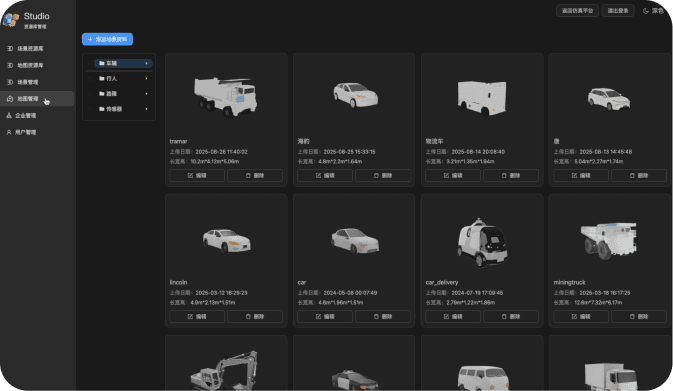Open the 海豹 sedan thumbnail

355,95
